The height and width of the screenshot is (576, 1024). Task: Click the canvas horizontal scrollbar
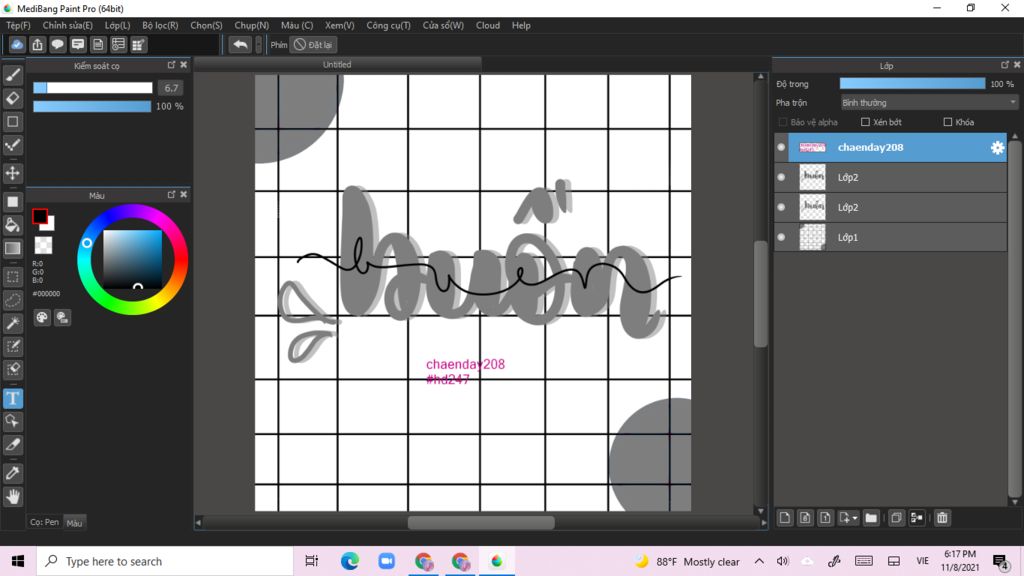481,522
